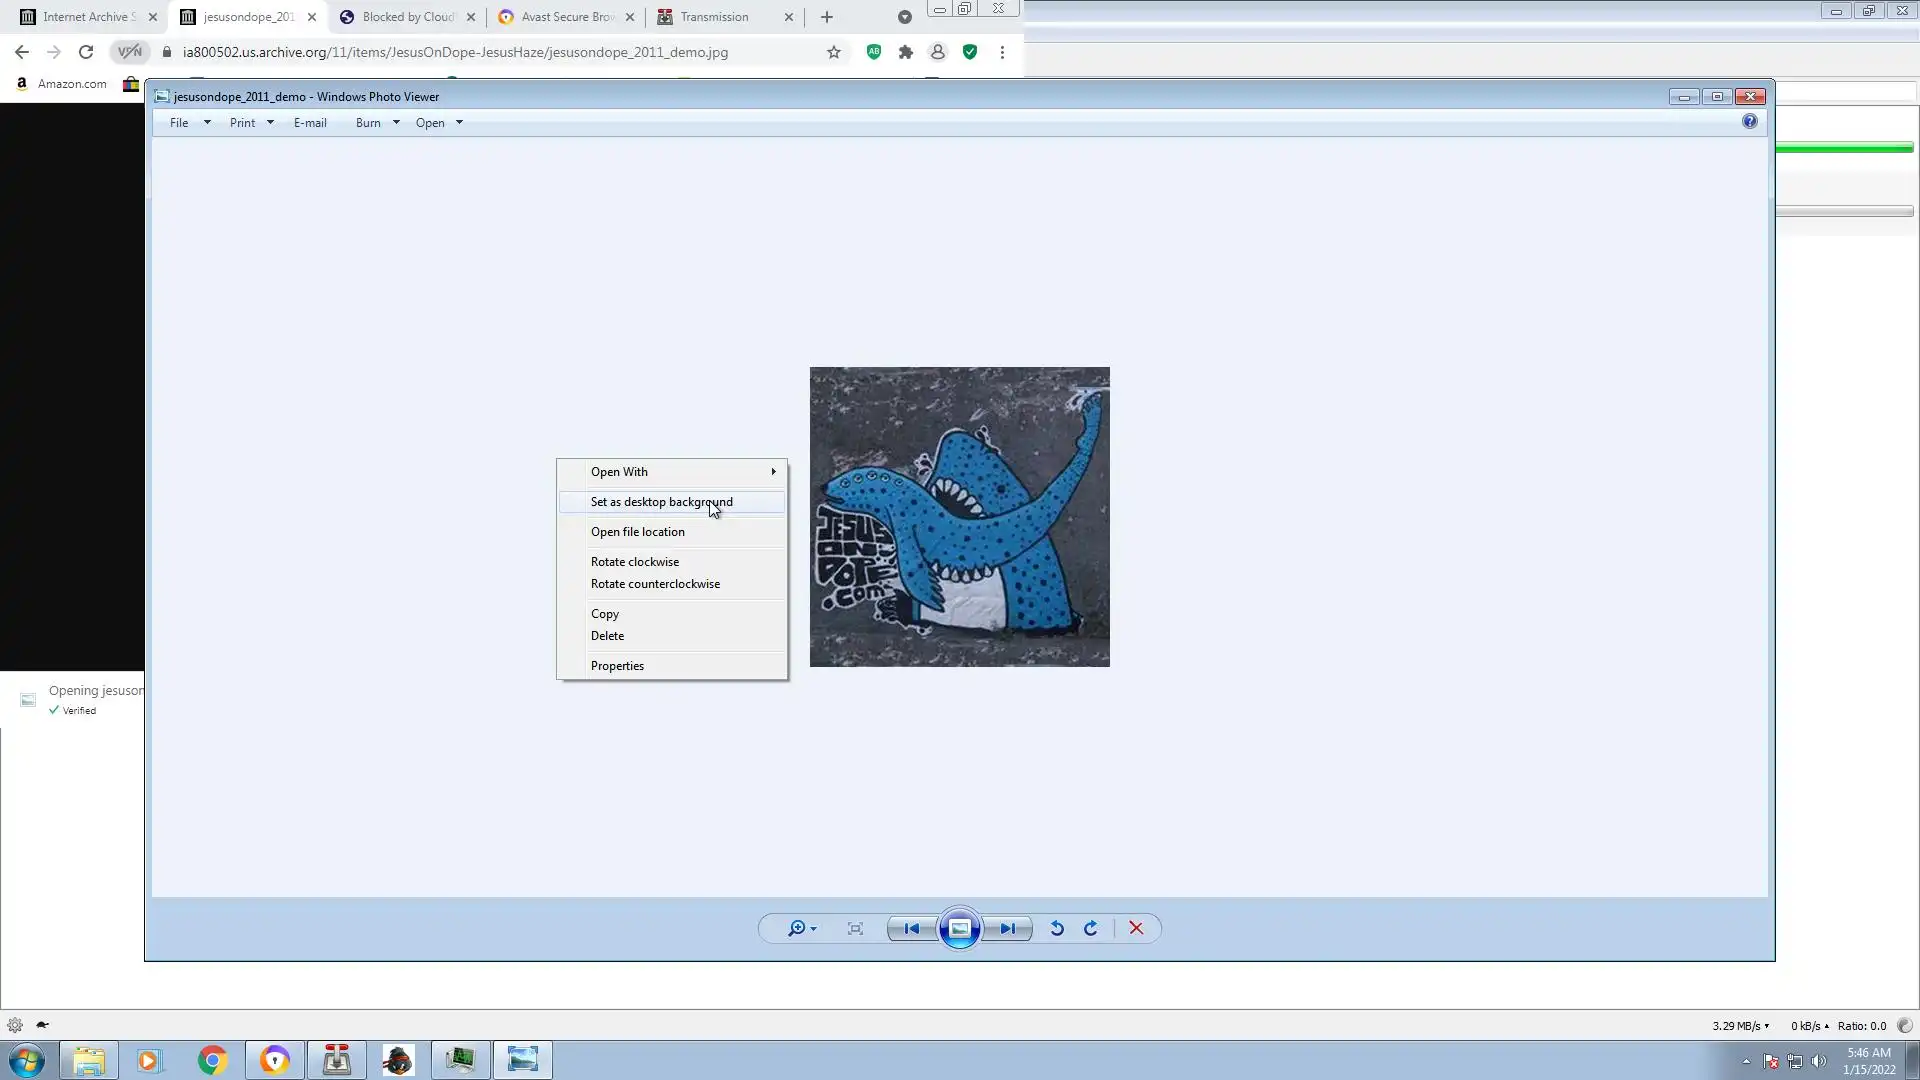Click the E-mail toolbar button
1920x1080 pixels.
[x=310, y=123]
